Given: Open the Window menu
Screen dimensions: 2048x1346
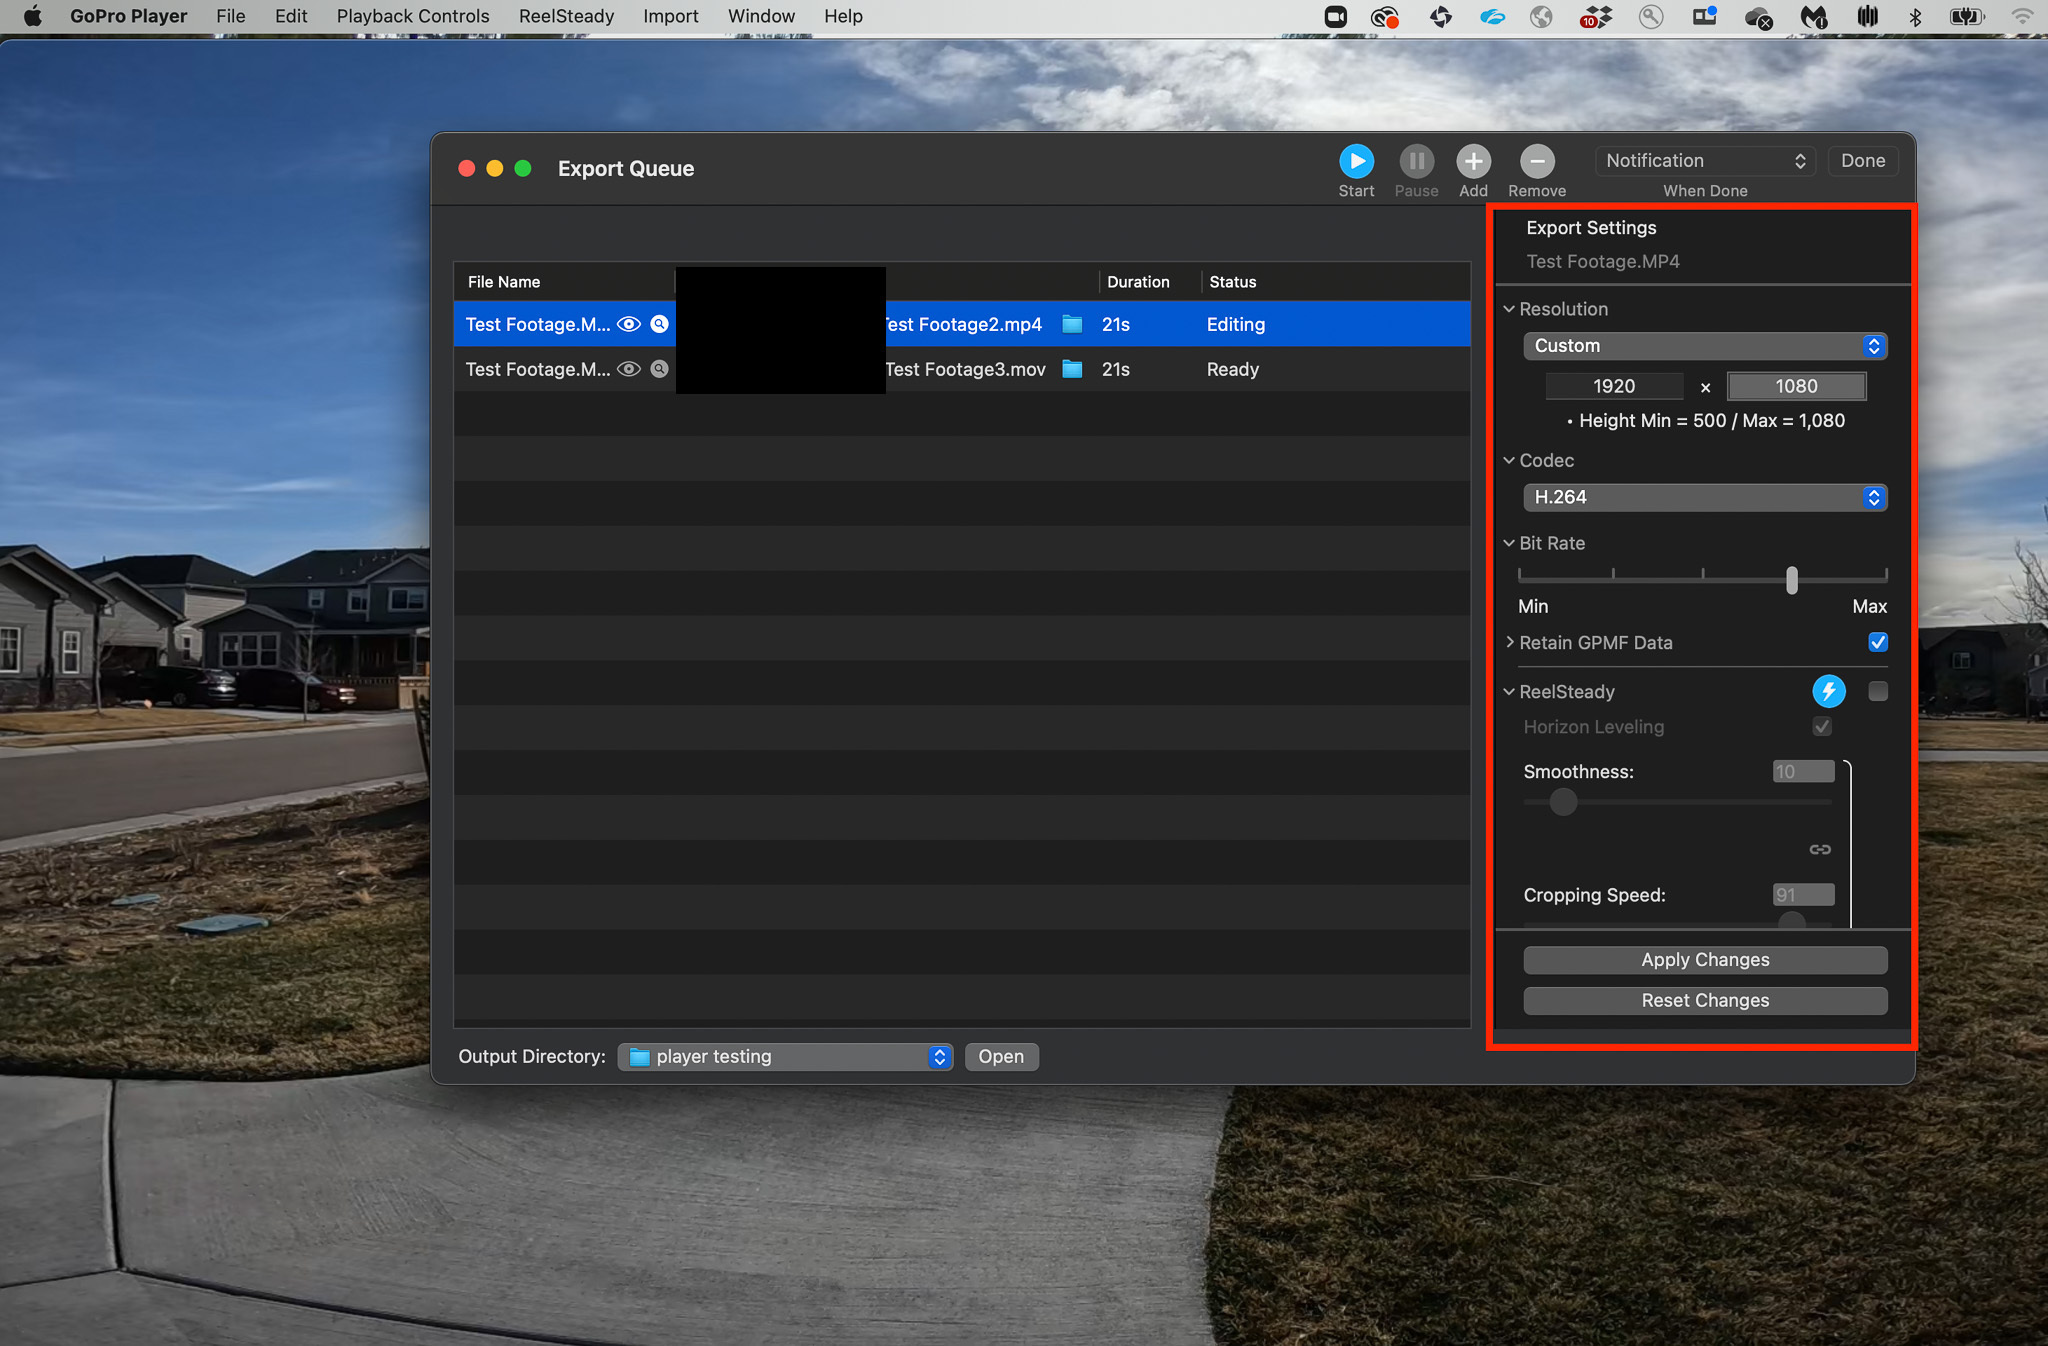Looking at the screenshot, I should 761,16.
